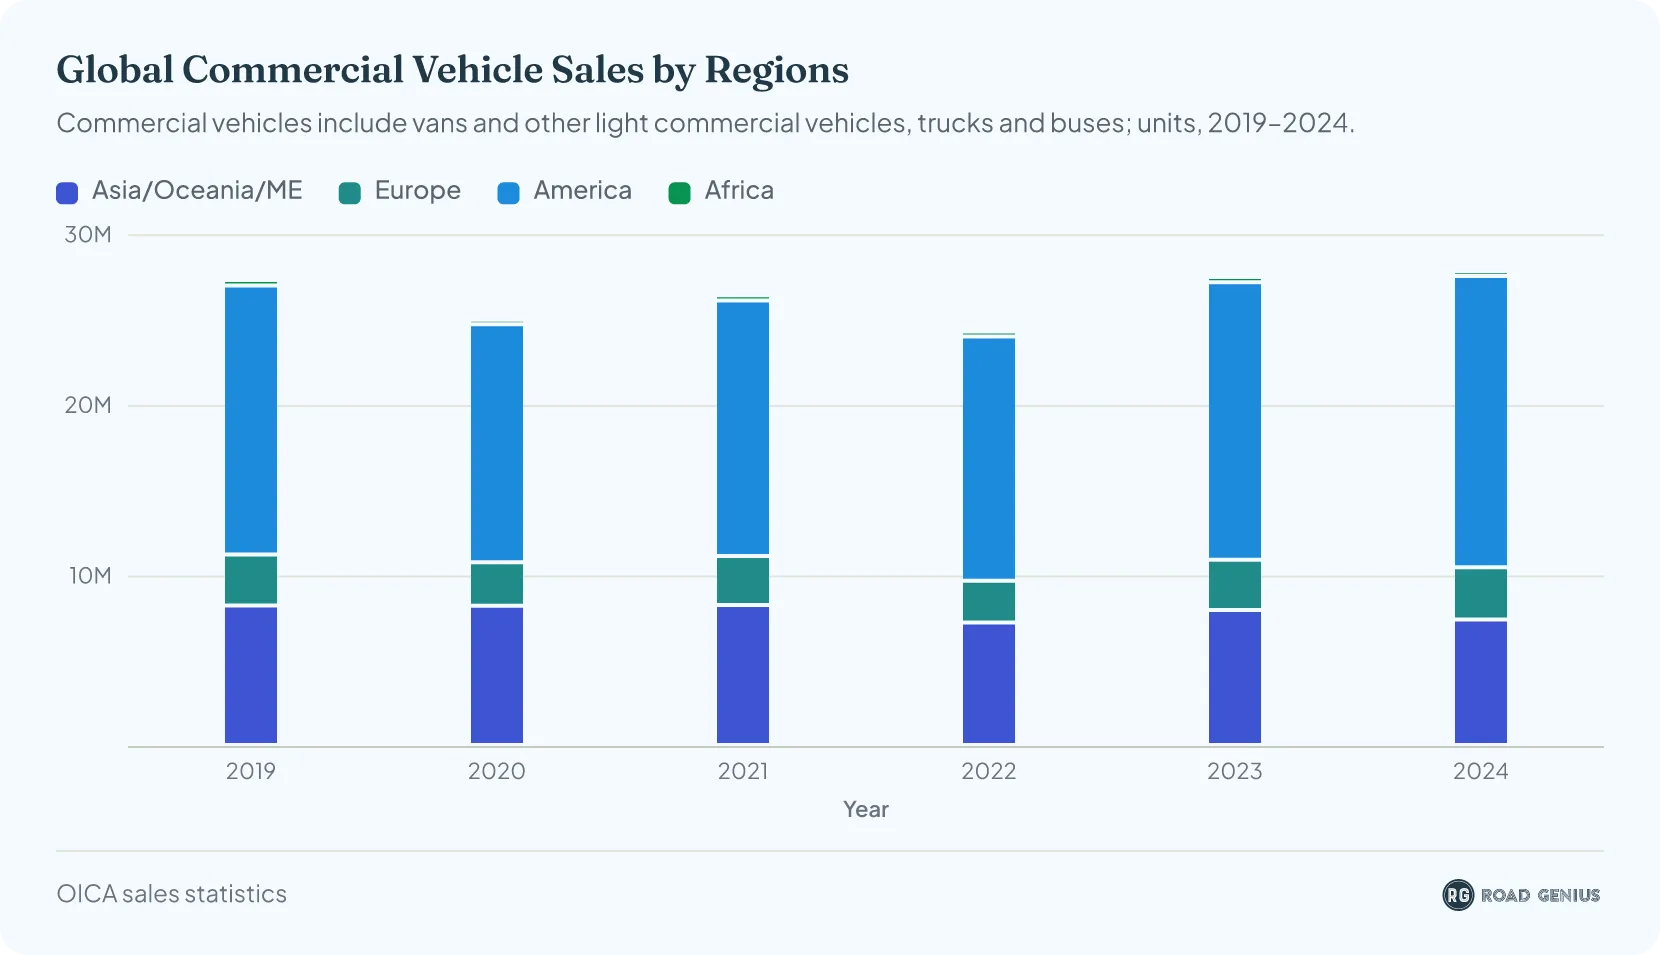Screen dimensions: 1660x955
Task: Click the Europe legend color swatch
Action: [x=350, y=193]
